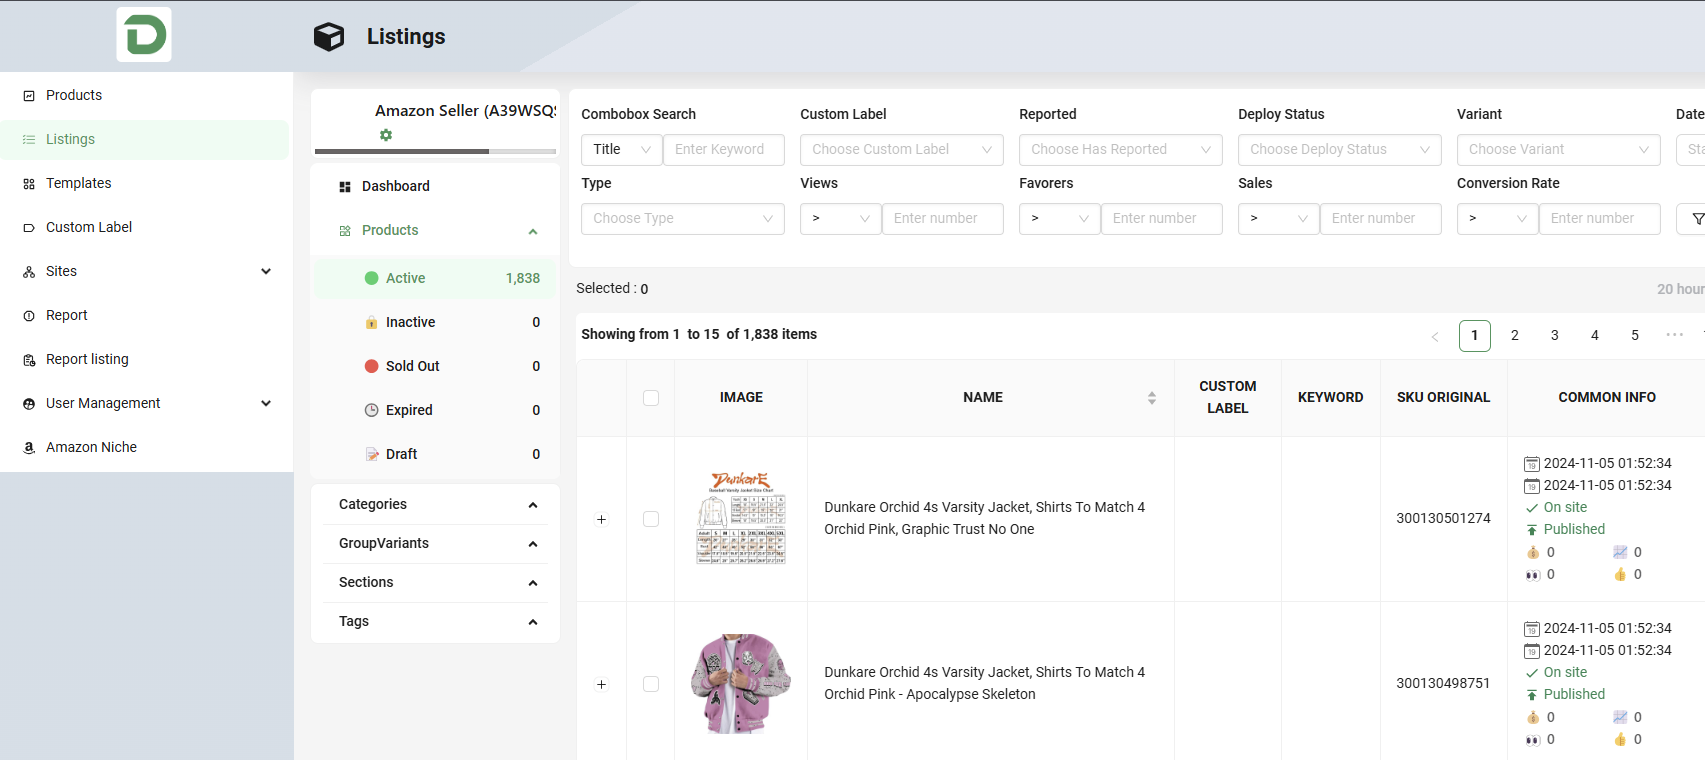Open Choose Deploy Status dropdown
The width and height of the screenshot is (1705, 760).
[1340, 150]
